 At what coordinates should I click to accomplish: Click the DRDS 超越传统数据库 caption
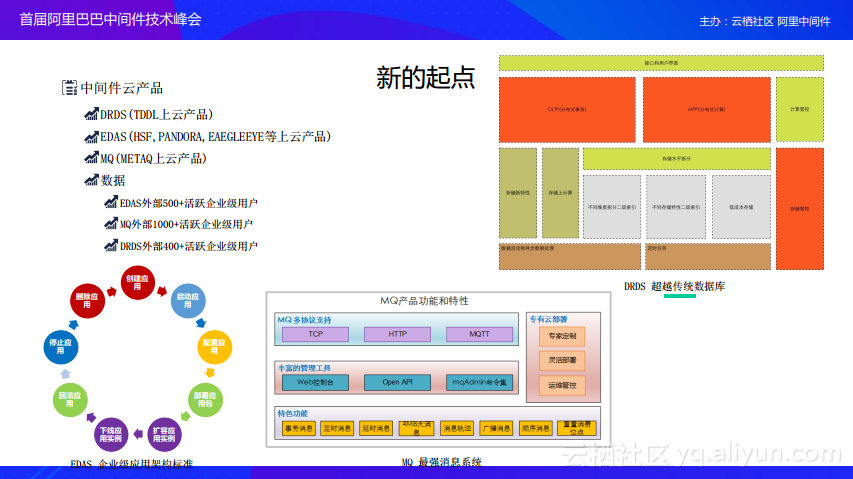[675, 287]
